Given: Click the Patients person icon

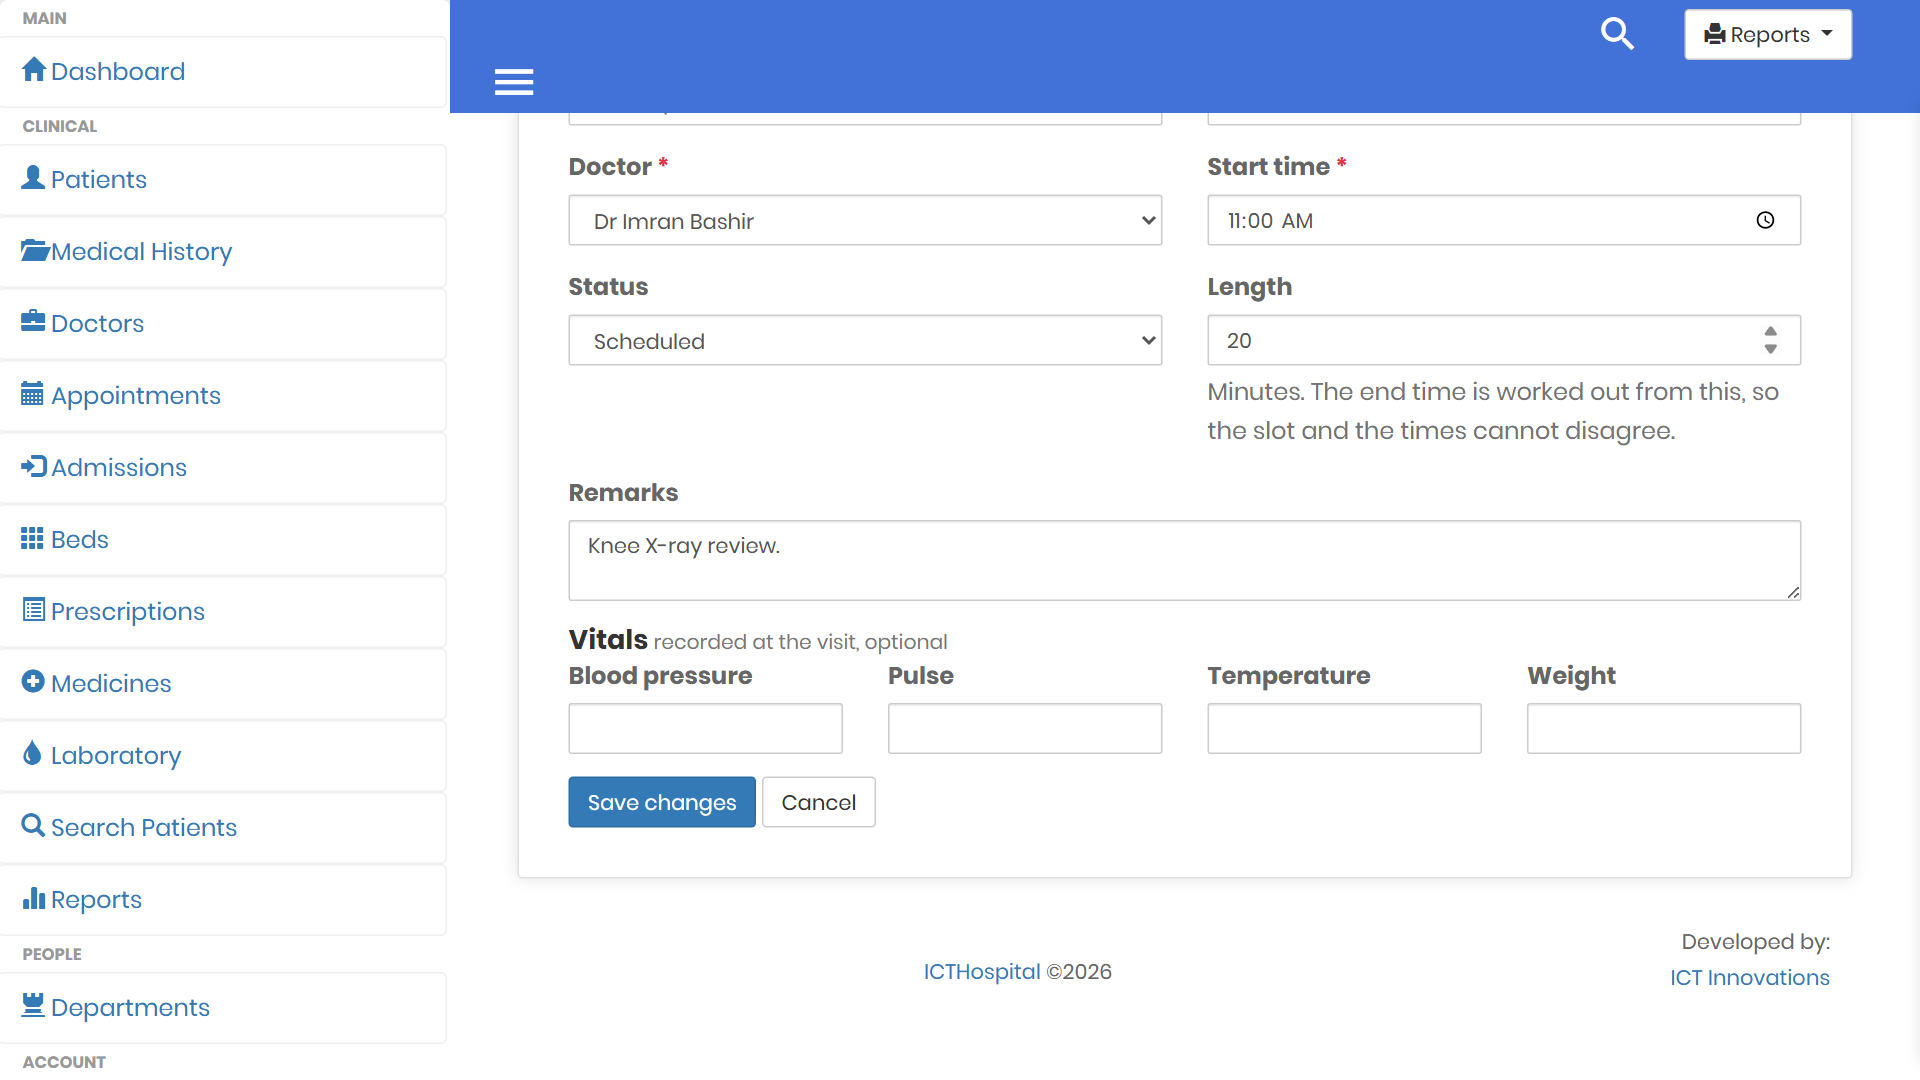Looking at the screenshot, I should point(33,178).
